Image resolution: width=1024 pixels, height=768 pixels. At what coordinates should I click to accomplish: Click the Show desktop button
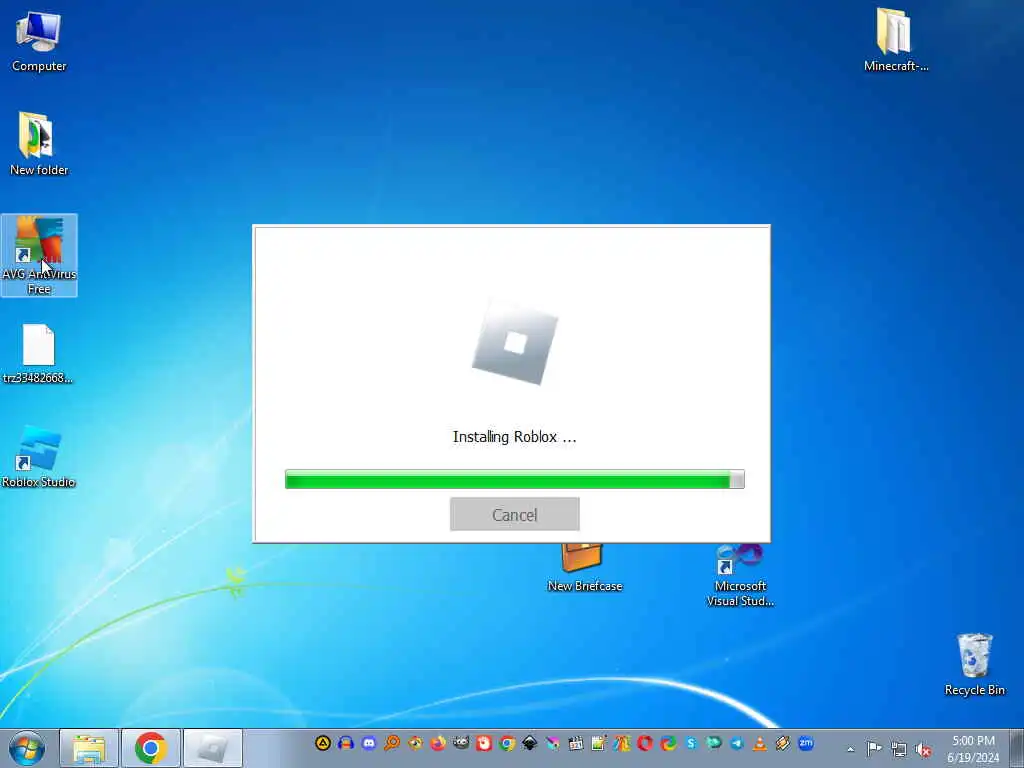pos(1017,748)
